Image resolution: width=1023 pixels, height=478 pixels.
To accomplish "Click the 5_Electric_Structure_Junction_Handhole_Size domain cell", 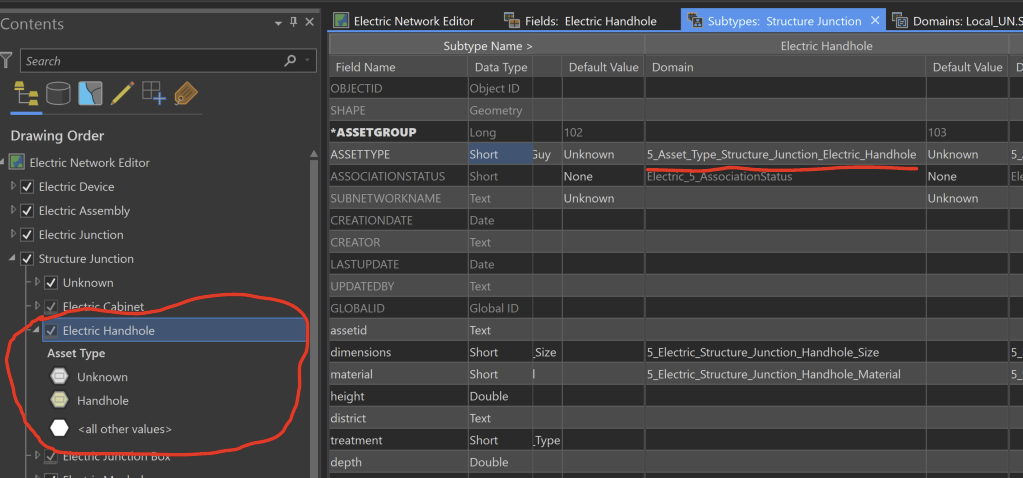I will [785, 352].
